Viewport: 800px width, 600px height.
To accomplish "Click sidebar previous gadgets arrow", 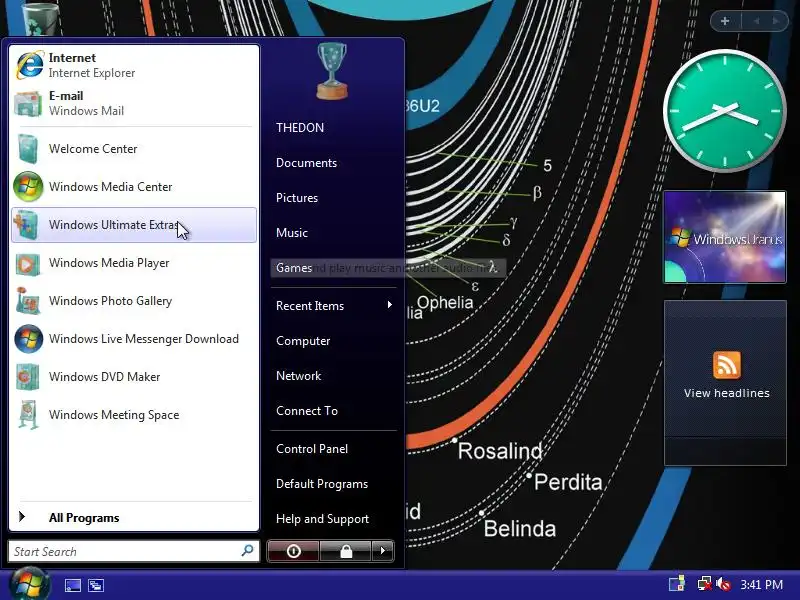I will [756, 21].
